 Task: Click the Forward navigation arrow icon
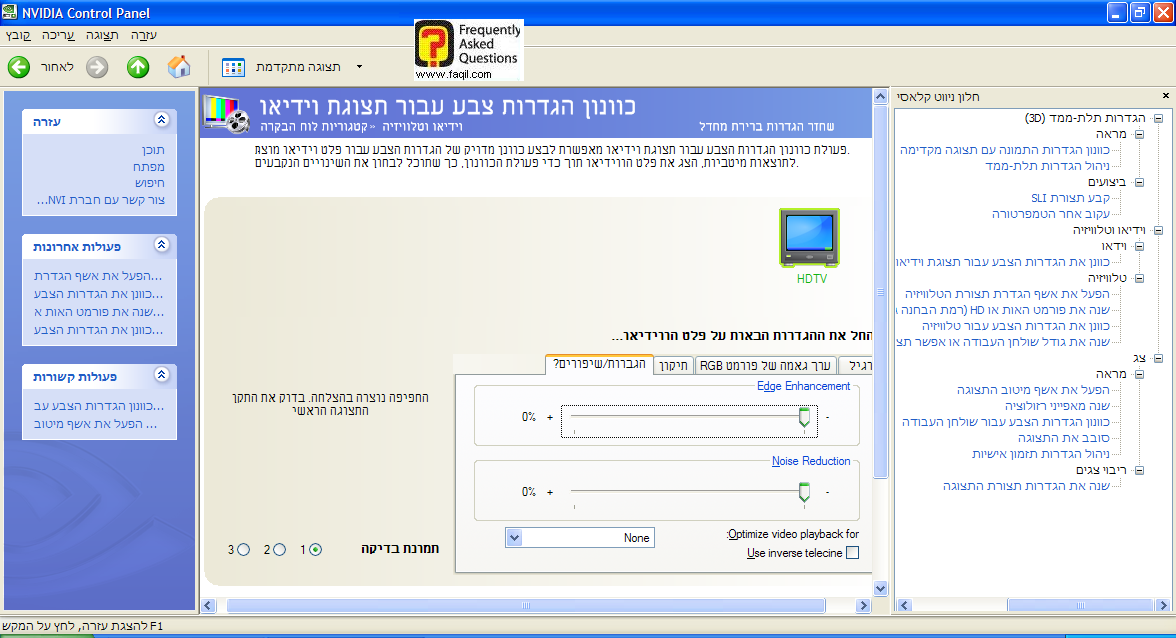pyautogui.click(x=96, y=67)
